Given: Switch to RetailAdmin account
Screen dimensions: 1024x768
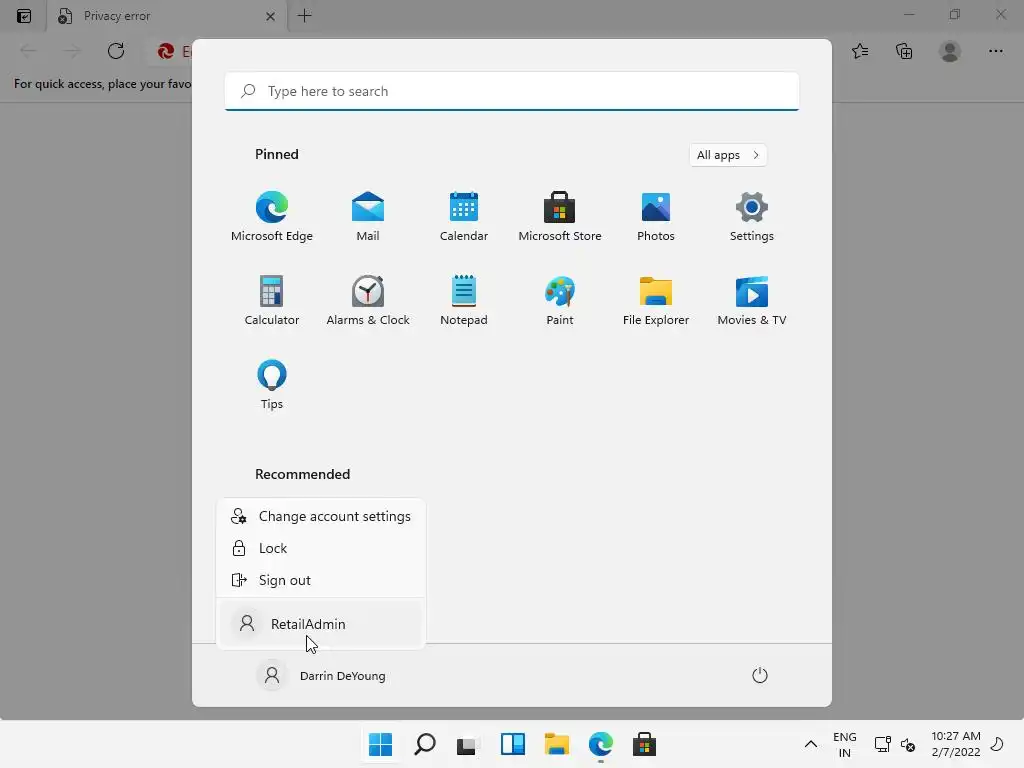Looking at the screenshot, I should pos(321,624).
